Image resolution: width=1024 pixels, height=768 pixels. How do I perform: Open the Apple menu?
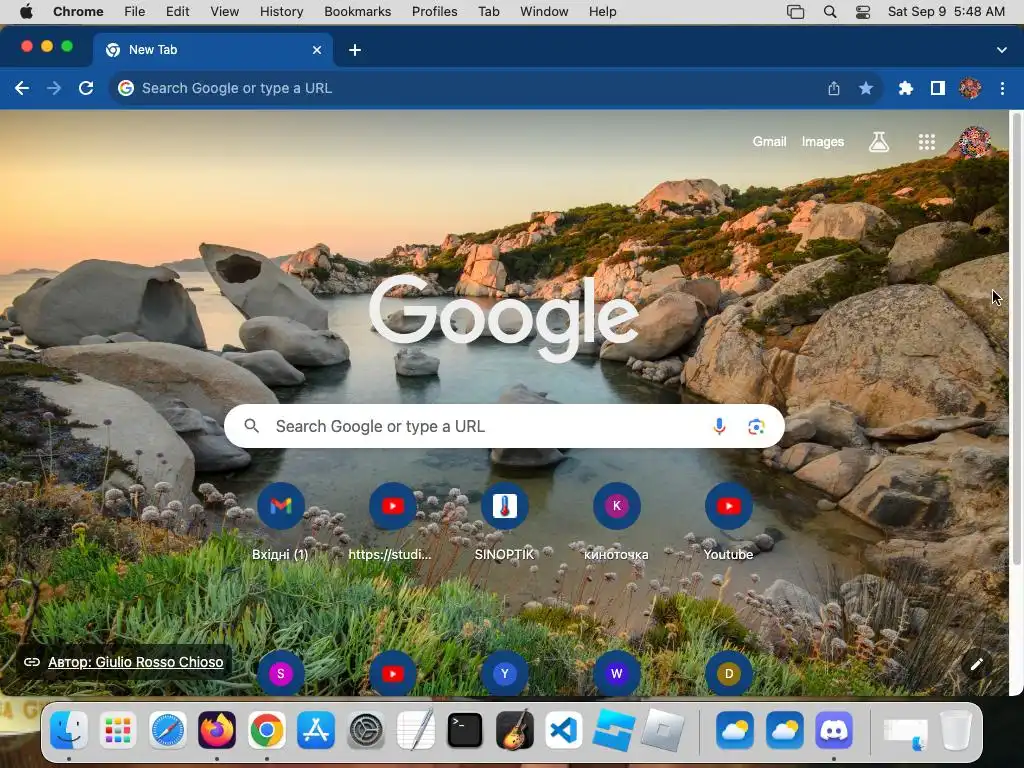pyautogui.click(x=26, y=12)
